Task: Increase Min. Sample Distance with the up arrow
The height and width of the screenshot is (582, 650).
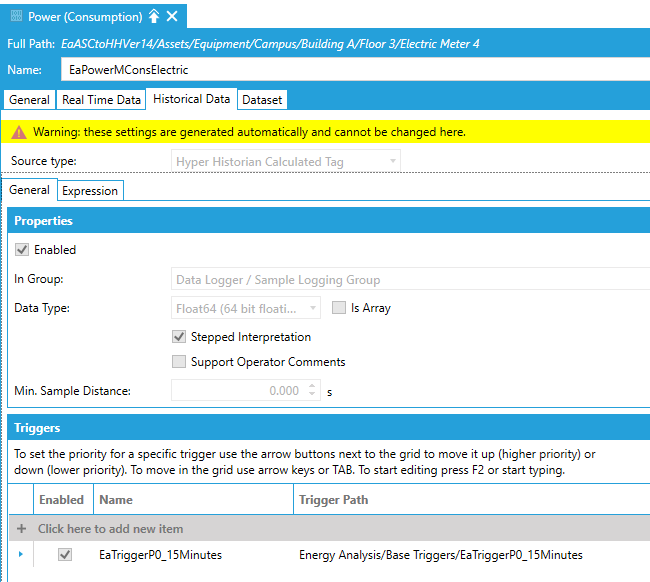Action: tap(312, 386)
